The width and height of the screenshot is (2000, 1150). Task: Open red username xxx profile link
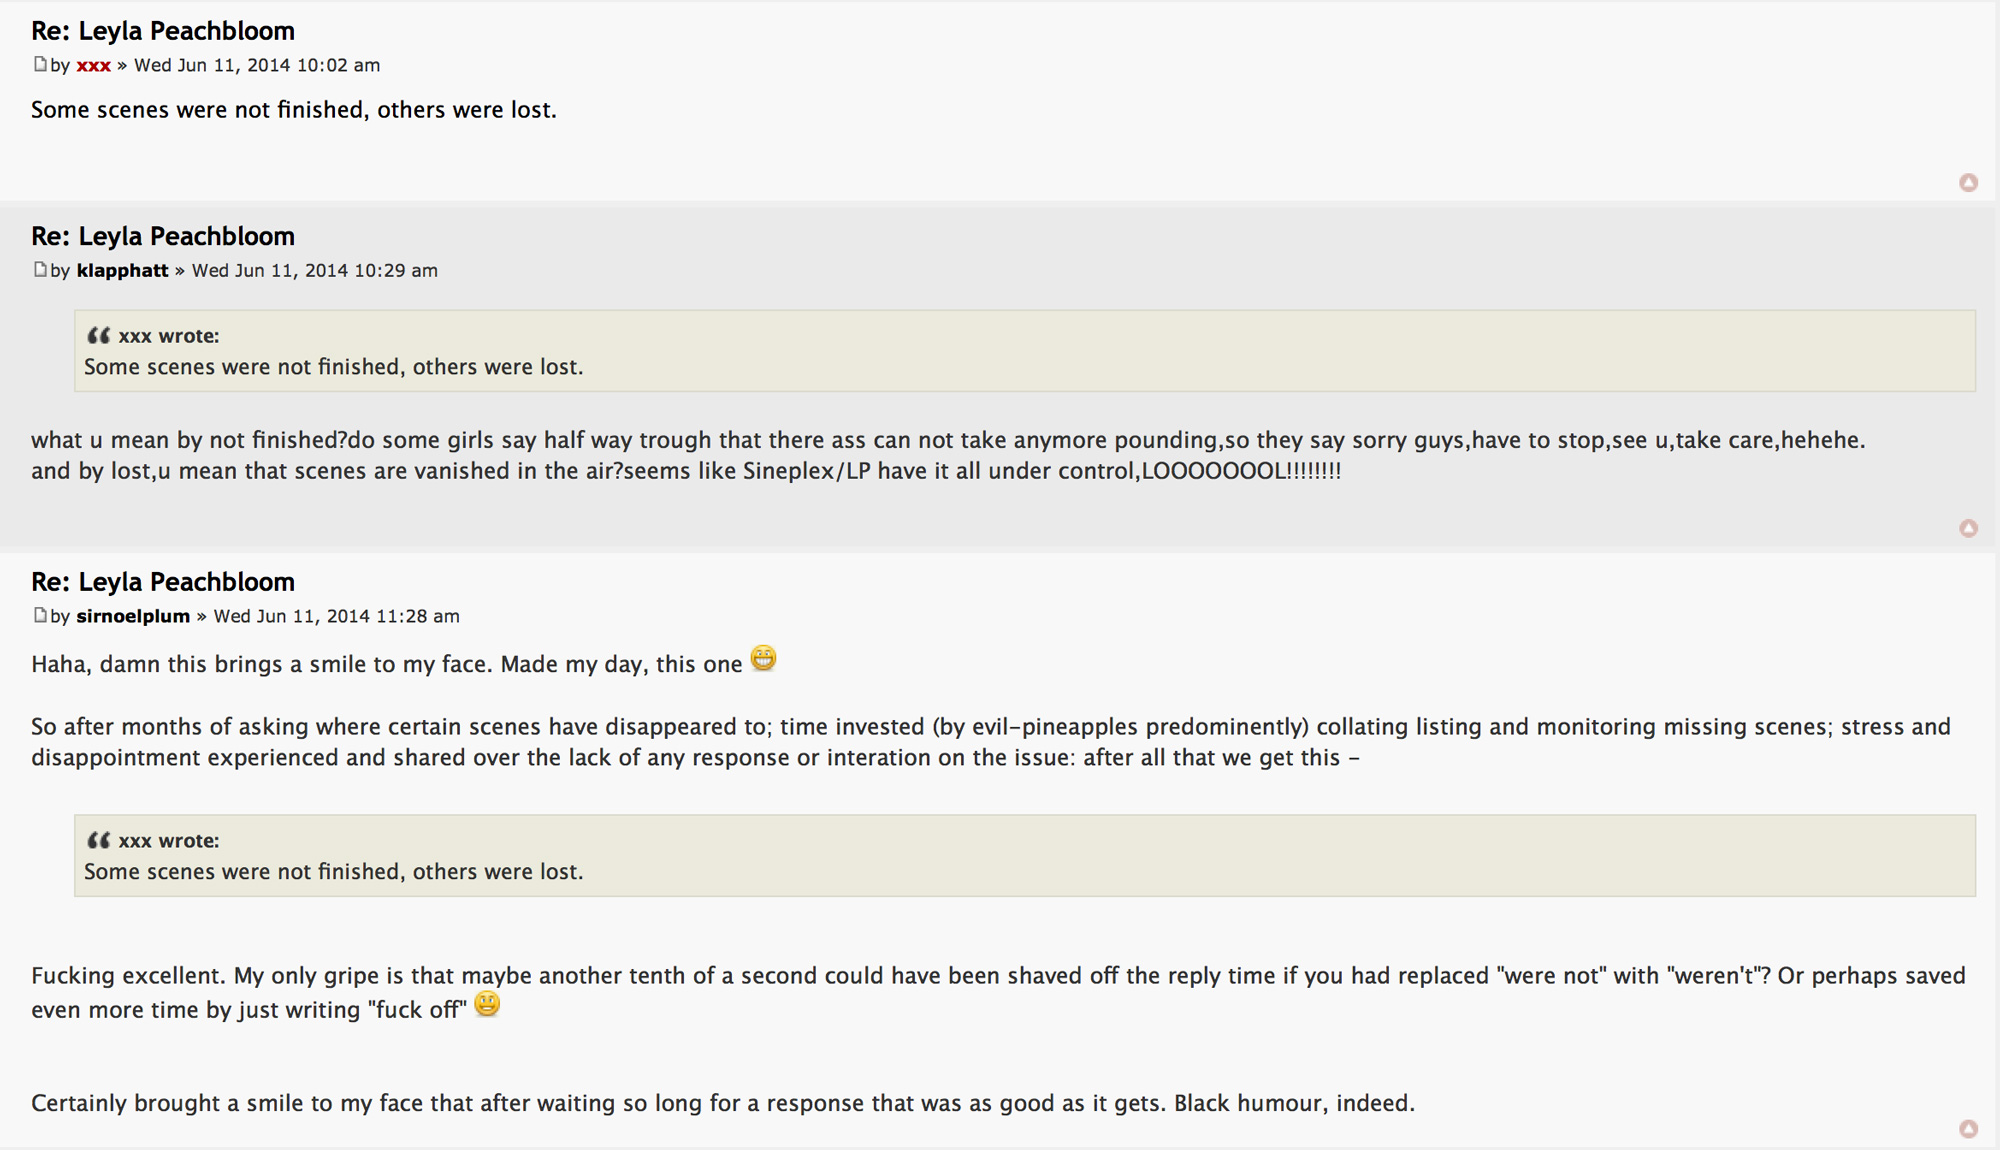coord(93,65)
